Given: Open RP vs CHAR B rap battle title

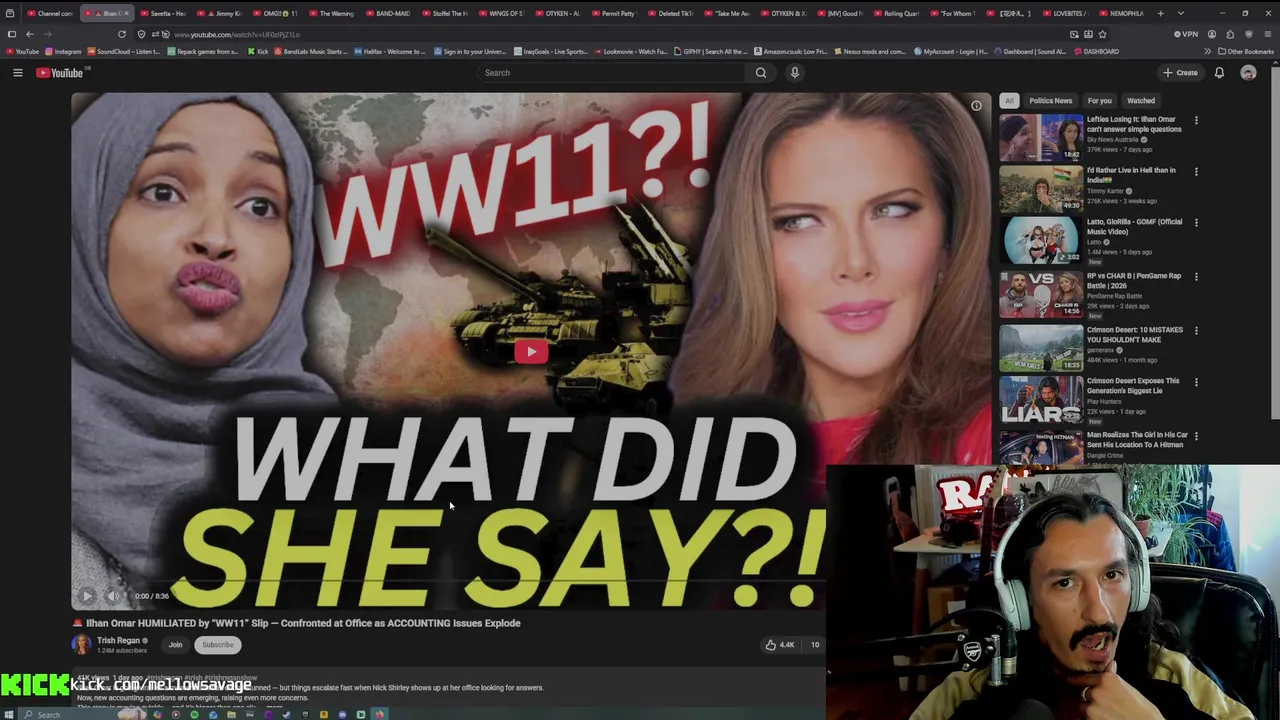Looking at the screenshot, I should coord(1134,281).
